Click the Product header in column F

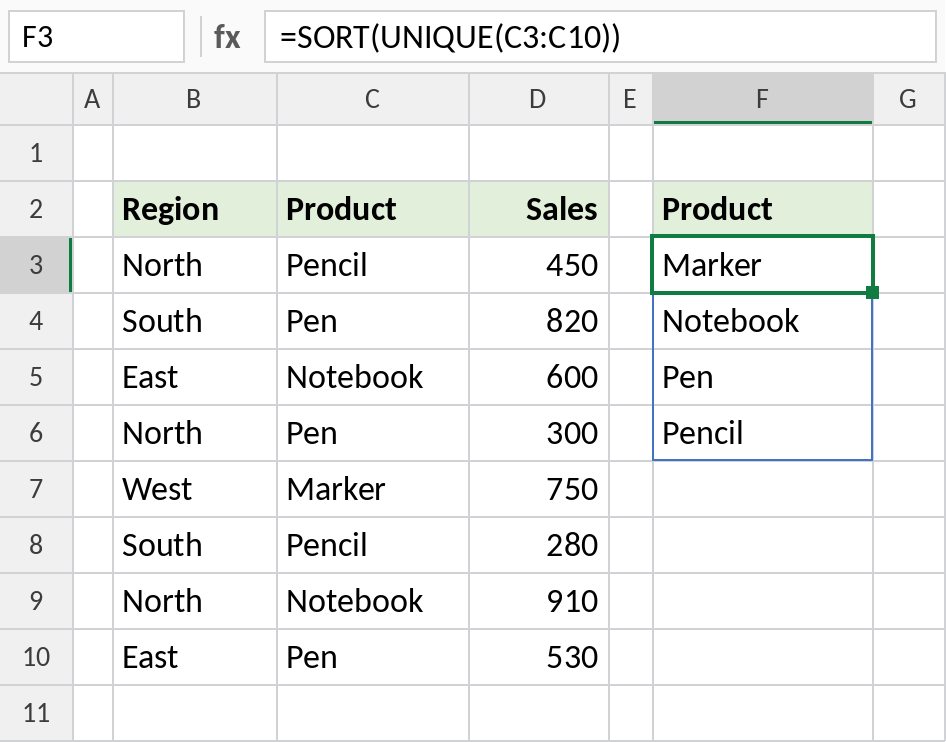763,209
